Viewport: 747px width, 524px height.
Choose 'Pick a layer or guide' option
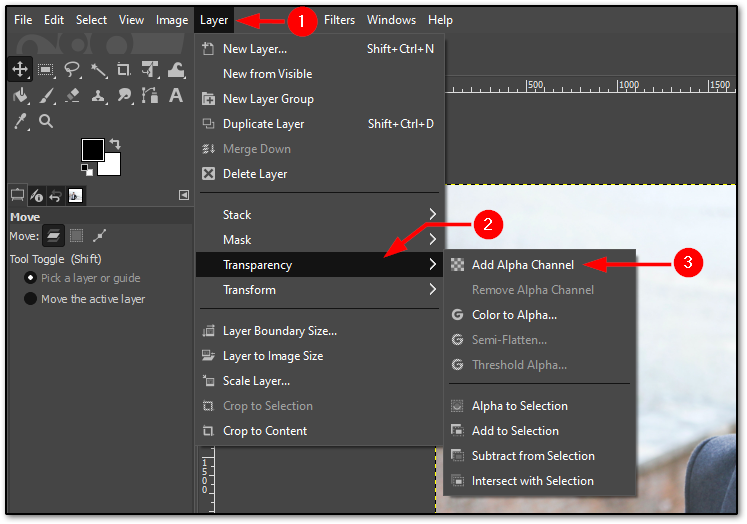tap(82, 278)
